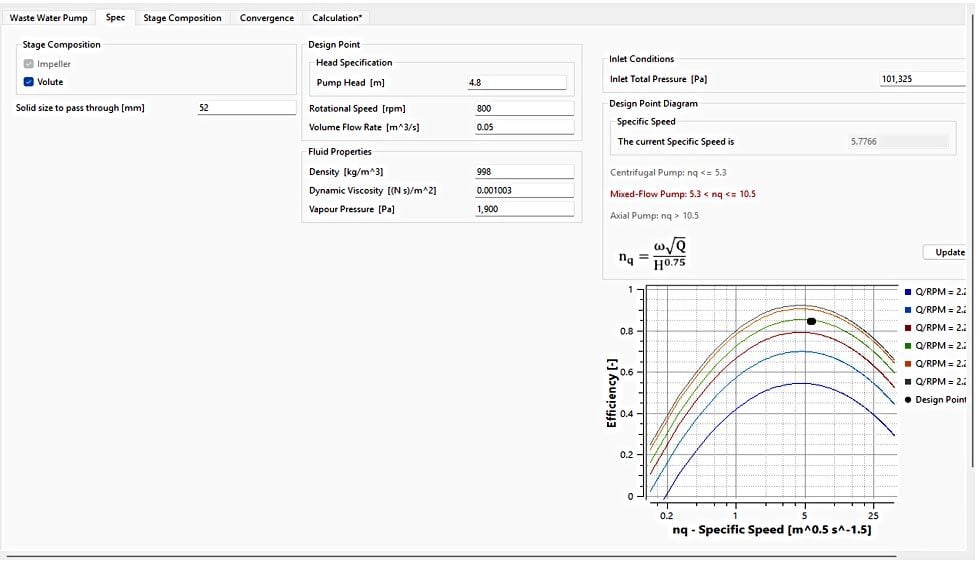Switch to the Waste Water Pump tab
This screenshot has height=563, width=979.
(x=49, y=17)
